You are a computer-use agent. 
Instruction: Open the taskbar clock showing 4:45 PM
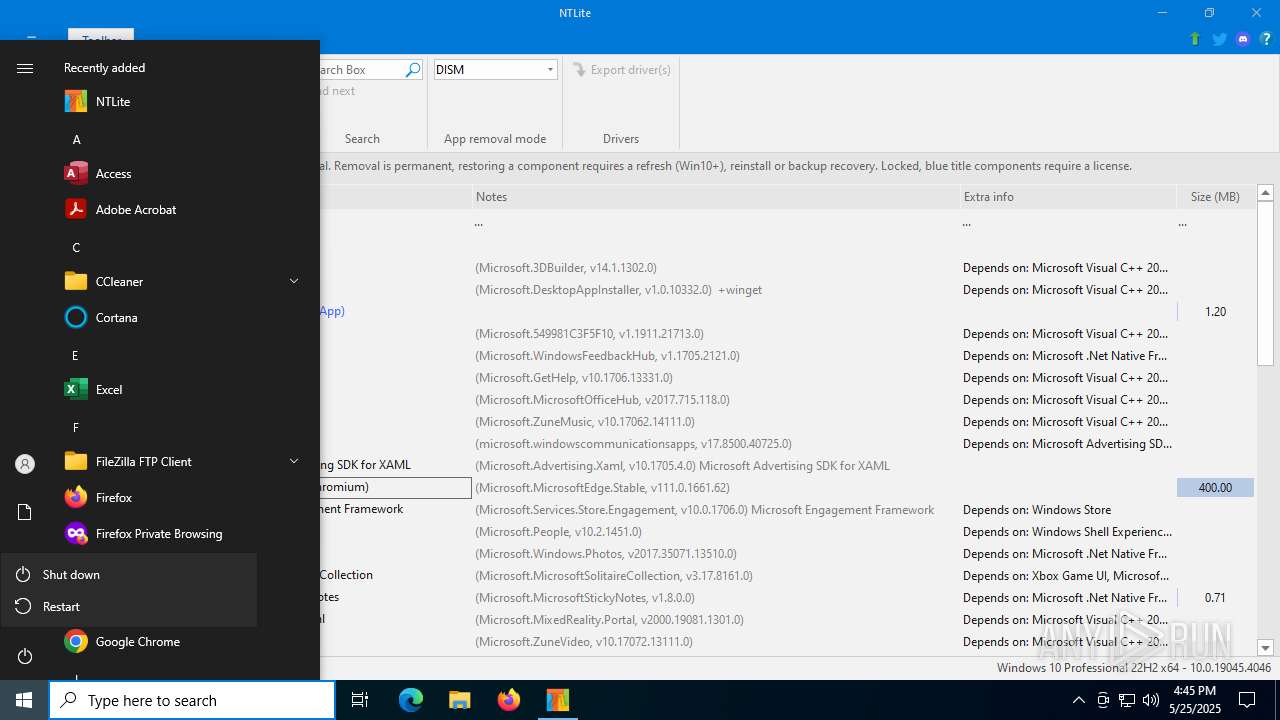click(1194, 700)
